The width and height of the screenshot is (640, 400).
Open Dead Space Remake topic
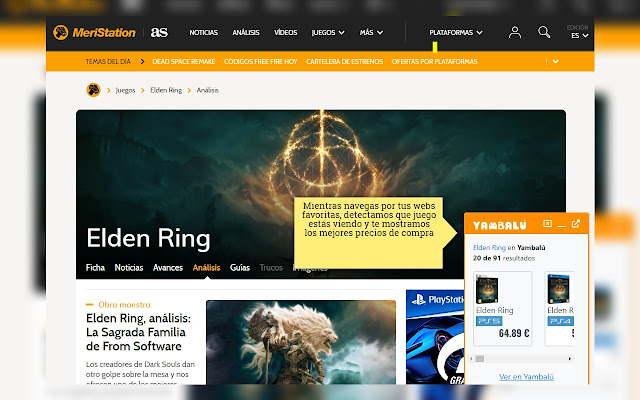(x=184, y=62)
